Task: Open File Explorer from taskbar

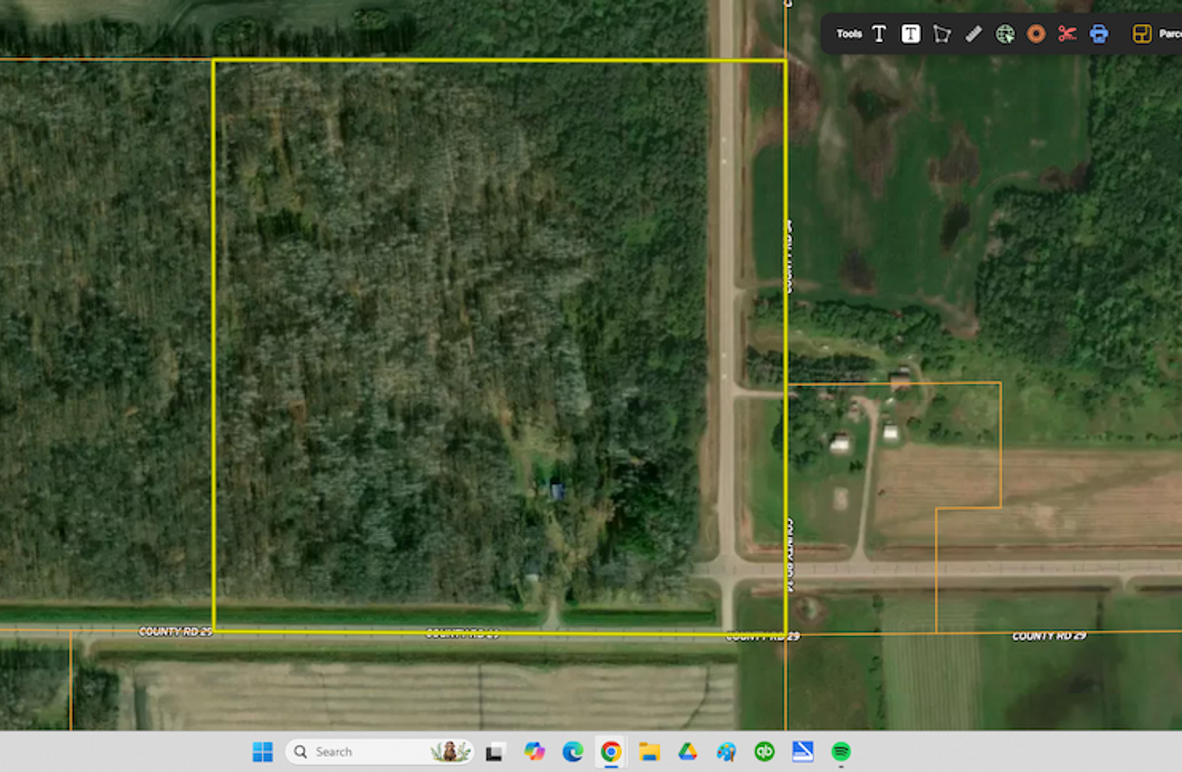Action: pyautogui.click(x=649, y=752)
